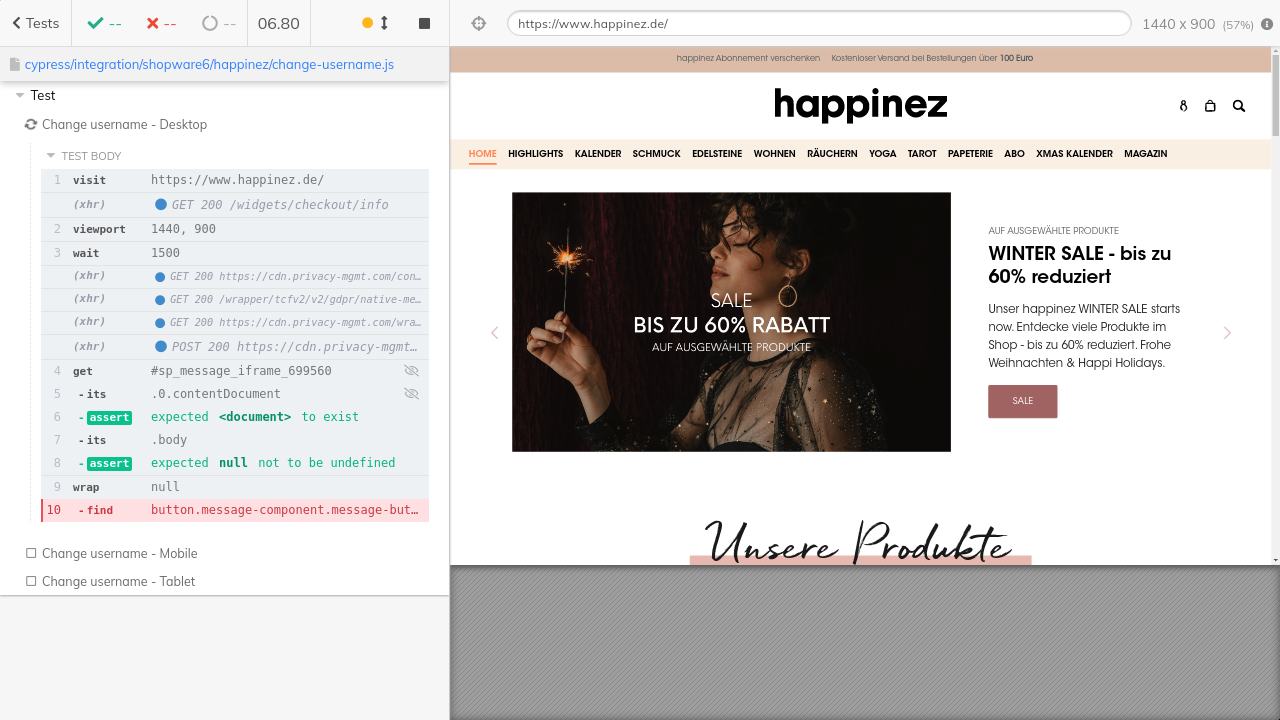Advance the carousel with the right arrow
This screenshot has height=720, width=1280.
coord(1227,333)
